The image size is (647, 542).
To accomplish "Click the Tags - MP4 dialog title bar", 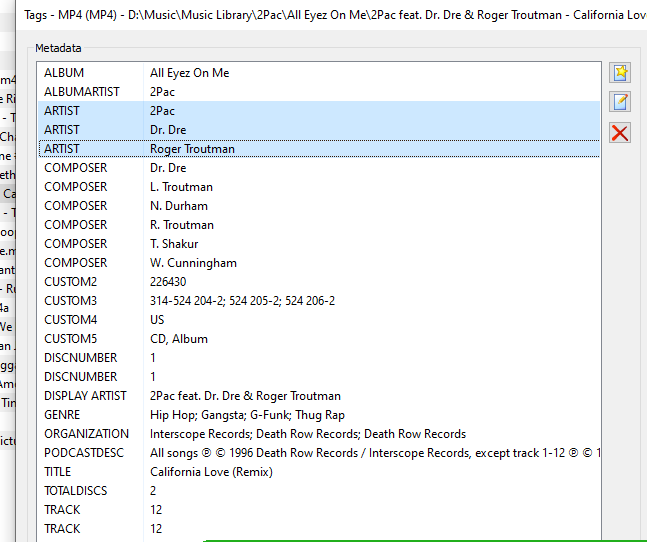I will click(331, 15).
